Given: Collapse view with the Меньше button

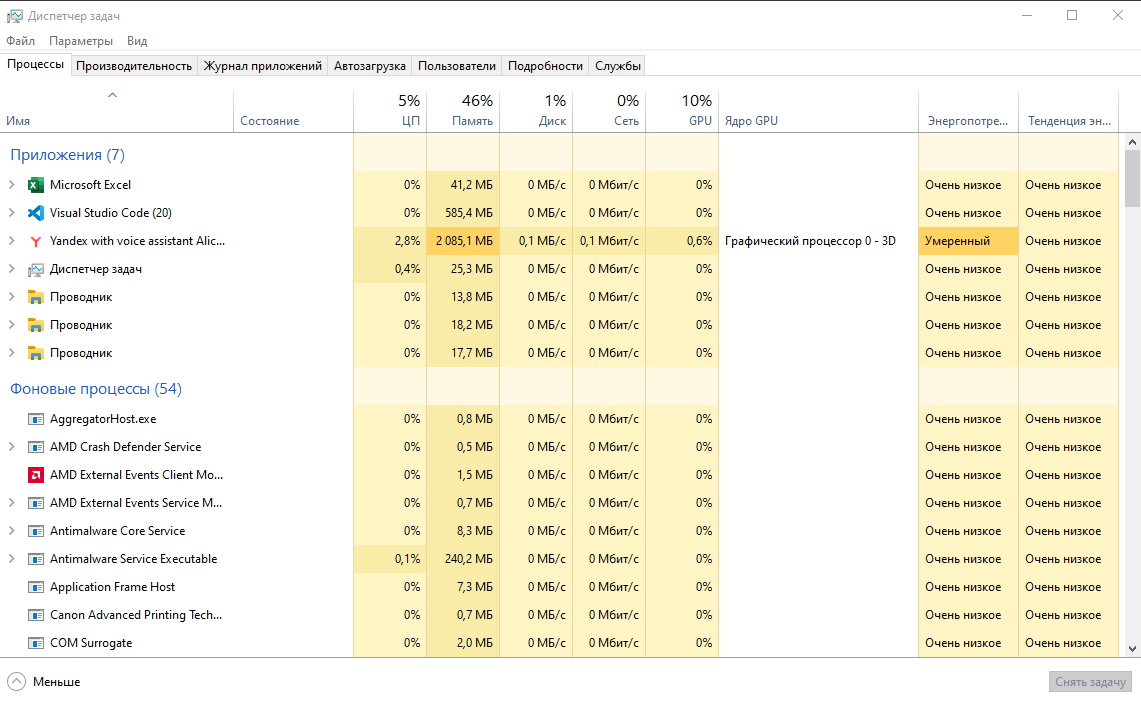Looking at the screenshot, I should [45, 682].
